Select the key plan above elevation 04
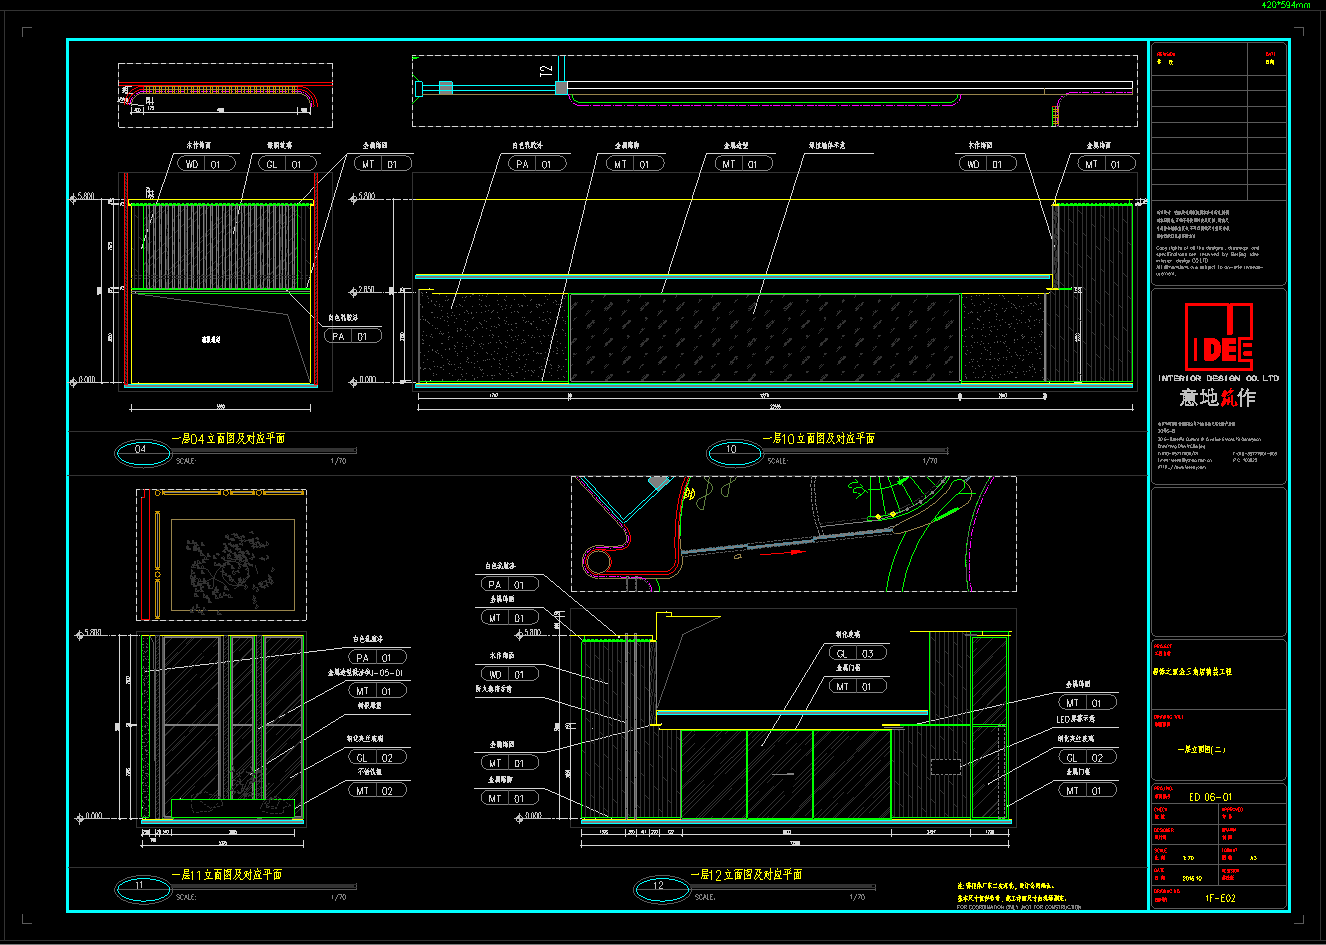1326x945 pixels. [x=225, y=95]
